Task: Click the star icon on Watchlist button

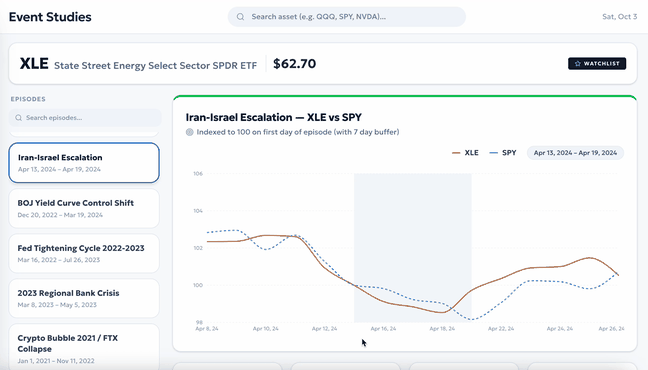Action: 578,64
